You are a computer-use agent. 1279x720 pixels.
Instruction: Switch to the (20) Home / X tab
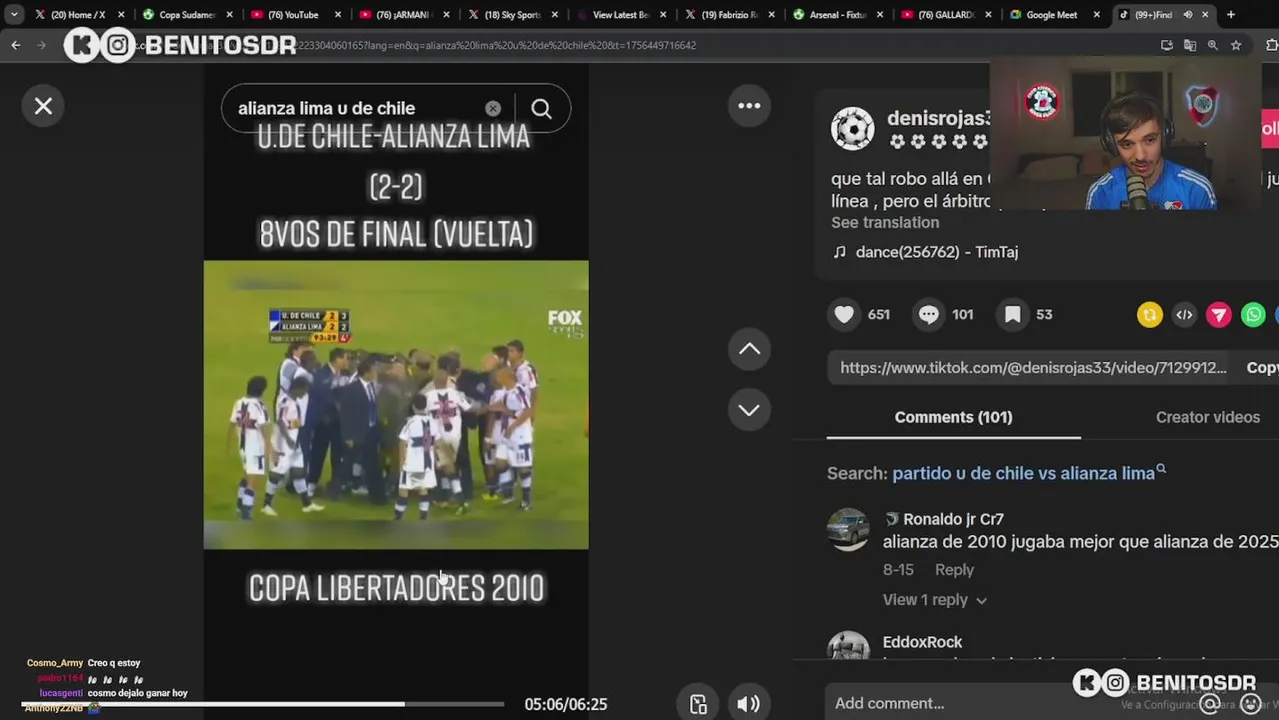point(78,15)
